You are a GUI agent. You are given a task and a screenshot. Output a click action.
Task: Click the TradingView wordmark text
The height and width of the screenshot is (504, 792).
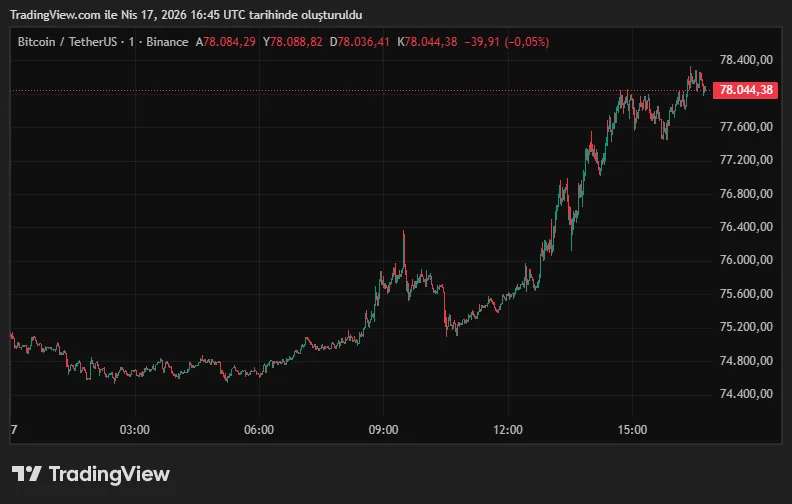[x=109, y=474]
